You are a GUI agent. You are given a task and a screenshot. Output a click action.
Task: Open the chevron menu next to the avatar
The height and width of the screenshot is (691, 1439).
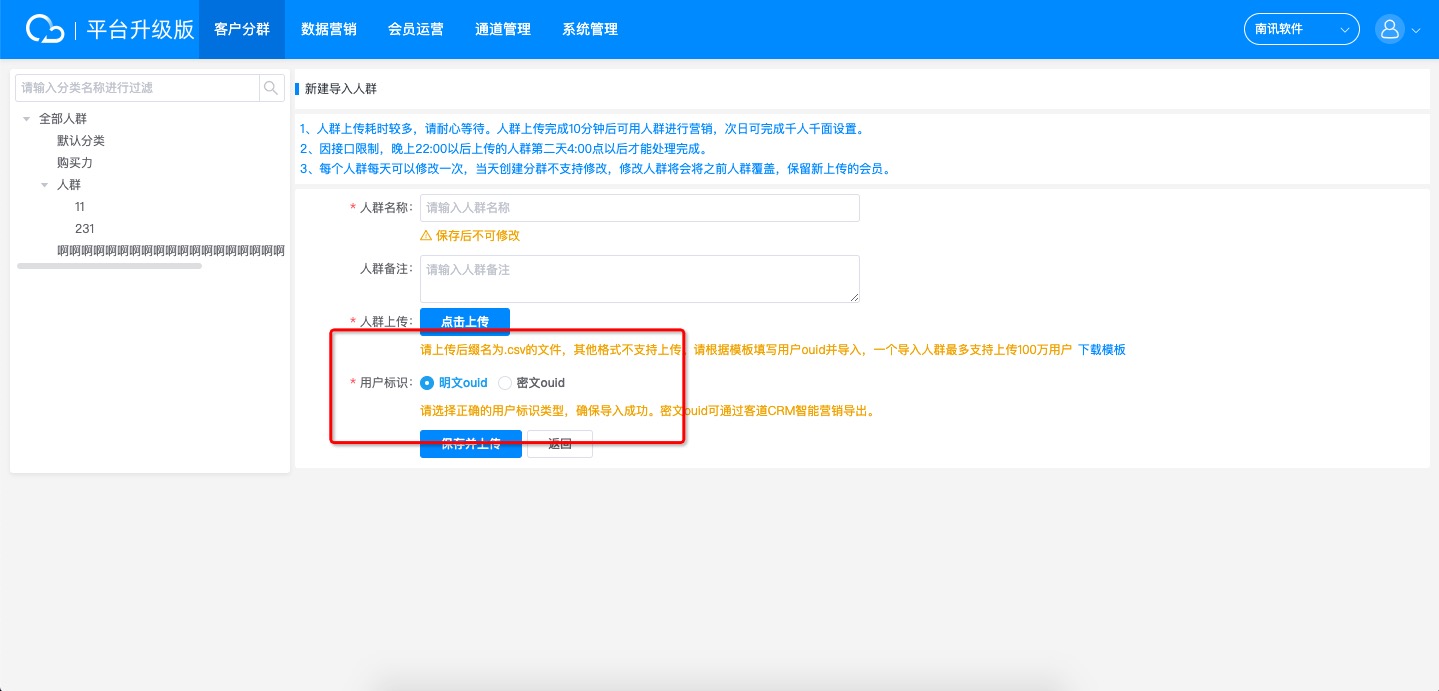click(x=1415, y=30)
